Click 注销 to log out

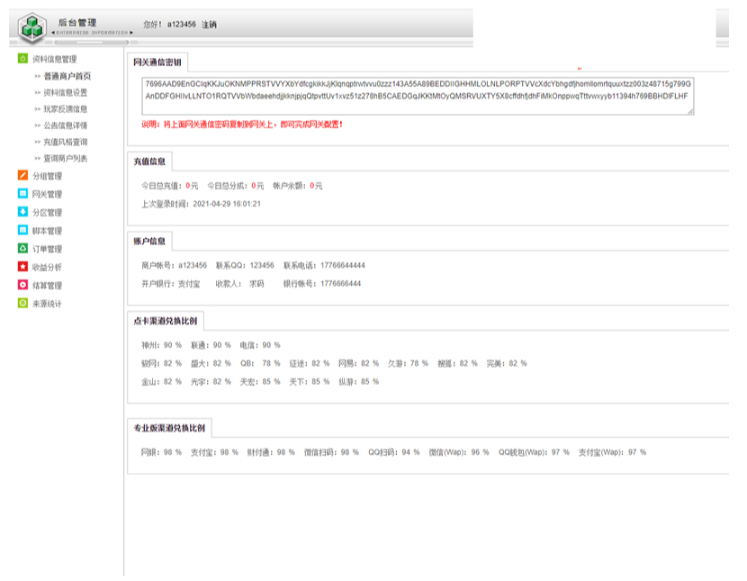208,24
